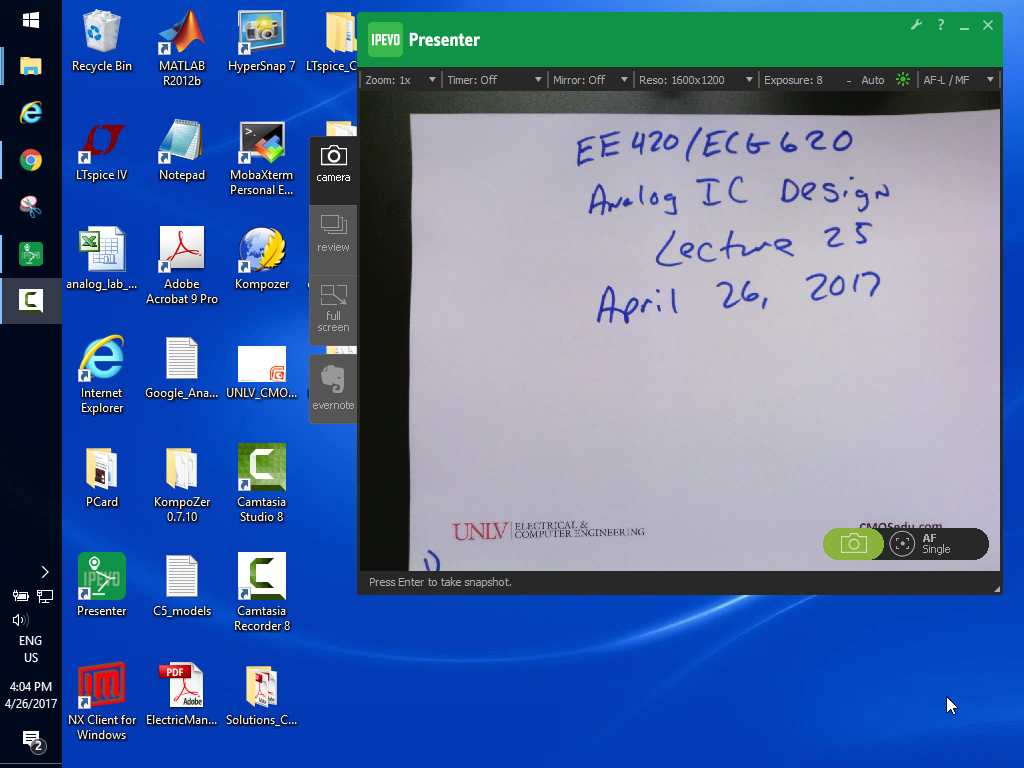Click the green exposure brightness icon
The width and height of the screenshot is (1024, 768).
(x=903, y=80)
